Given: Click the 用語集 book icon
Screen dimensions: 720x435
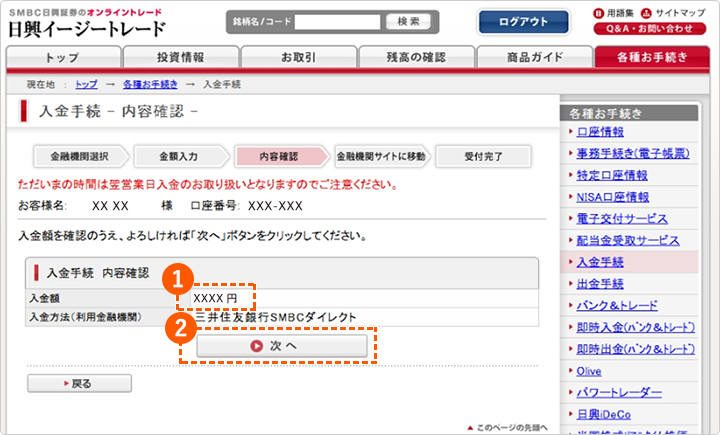Looking at the screenshot, I should pyautogui.click(x=598, y=13).
